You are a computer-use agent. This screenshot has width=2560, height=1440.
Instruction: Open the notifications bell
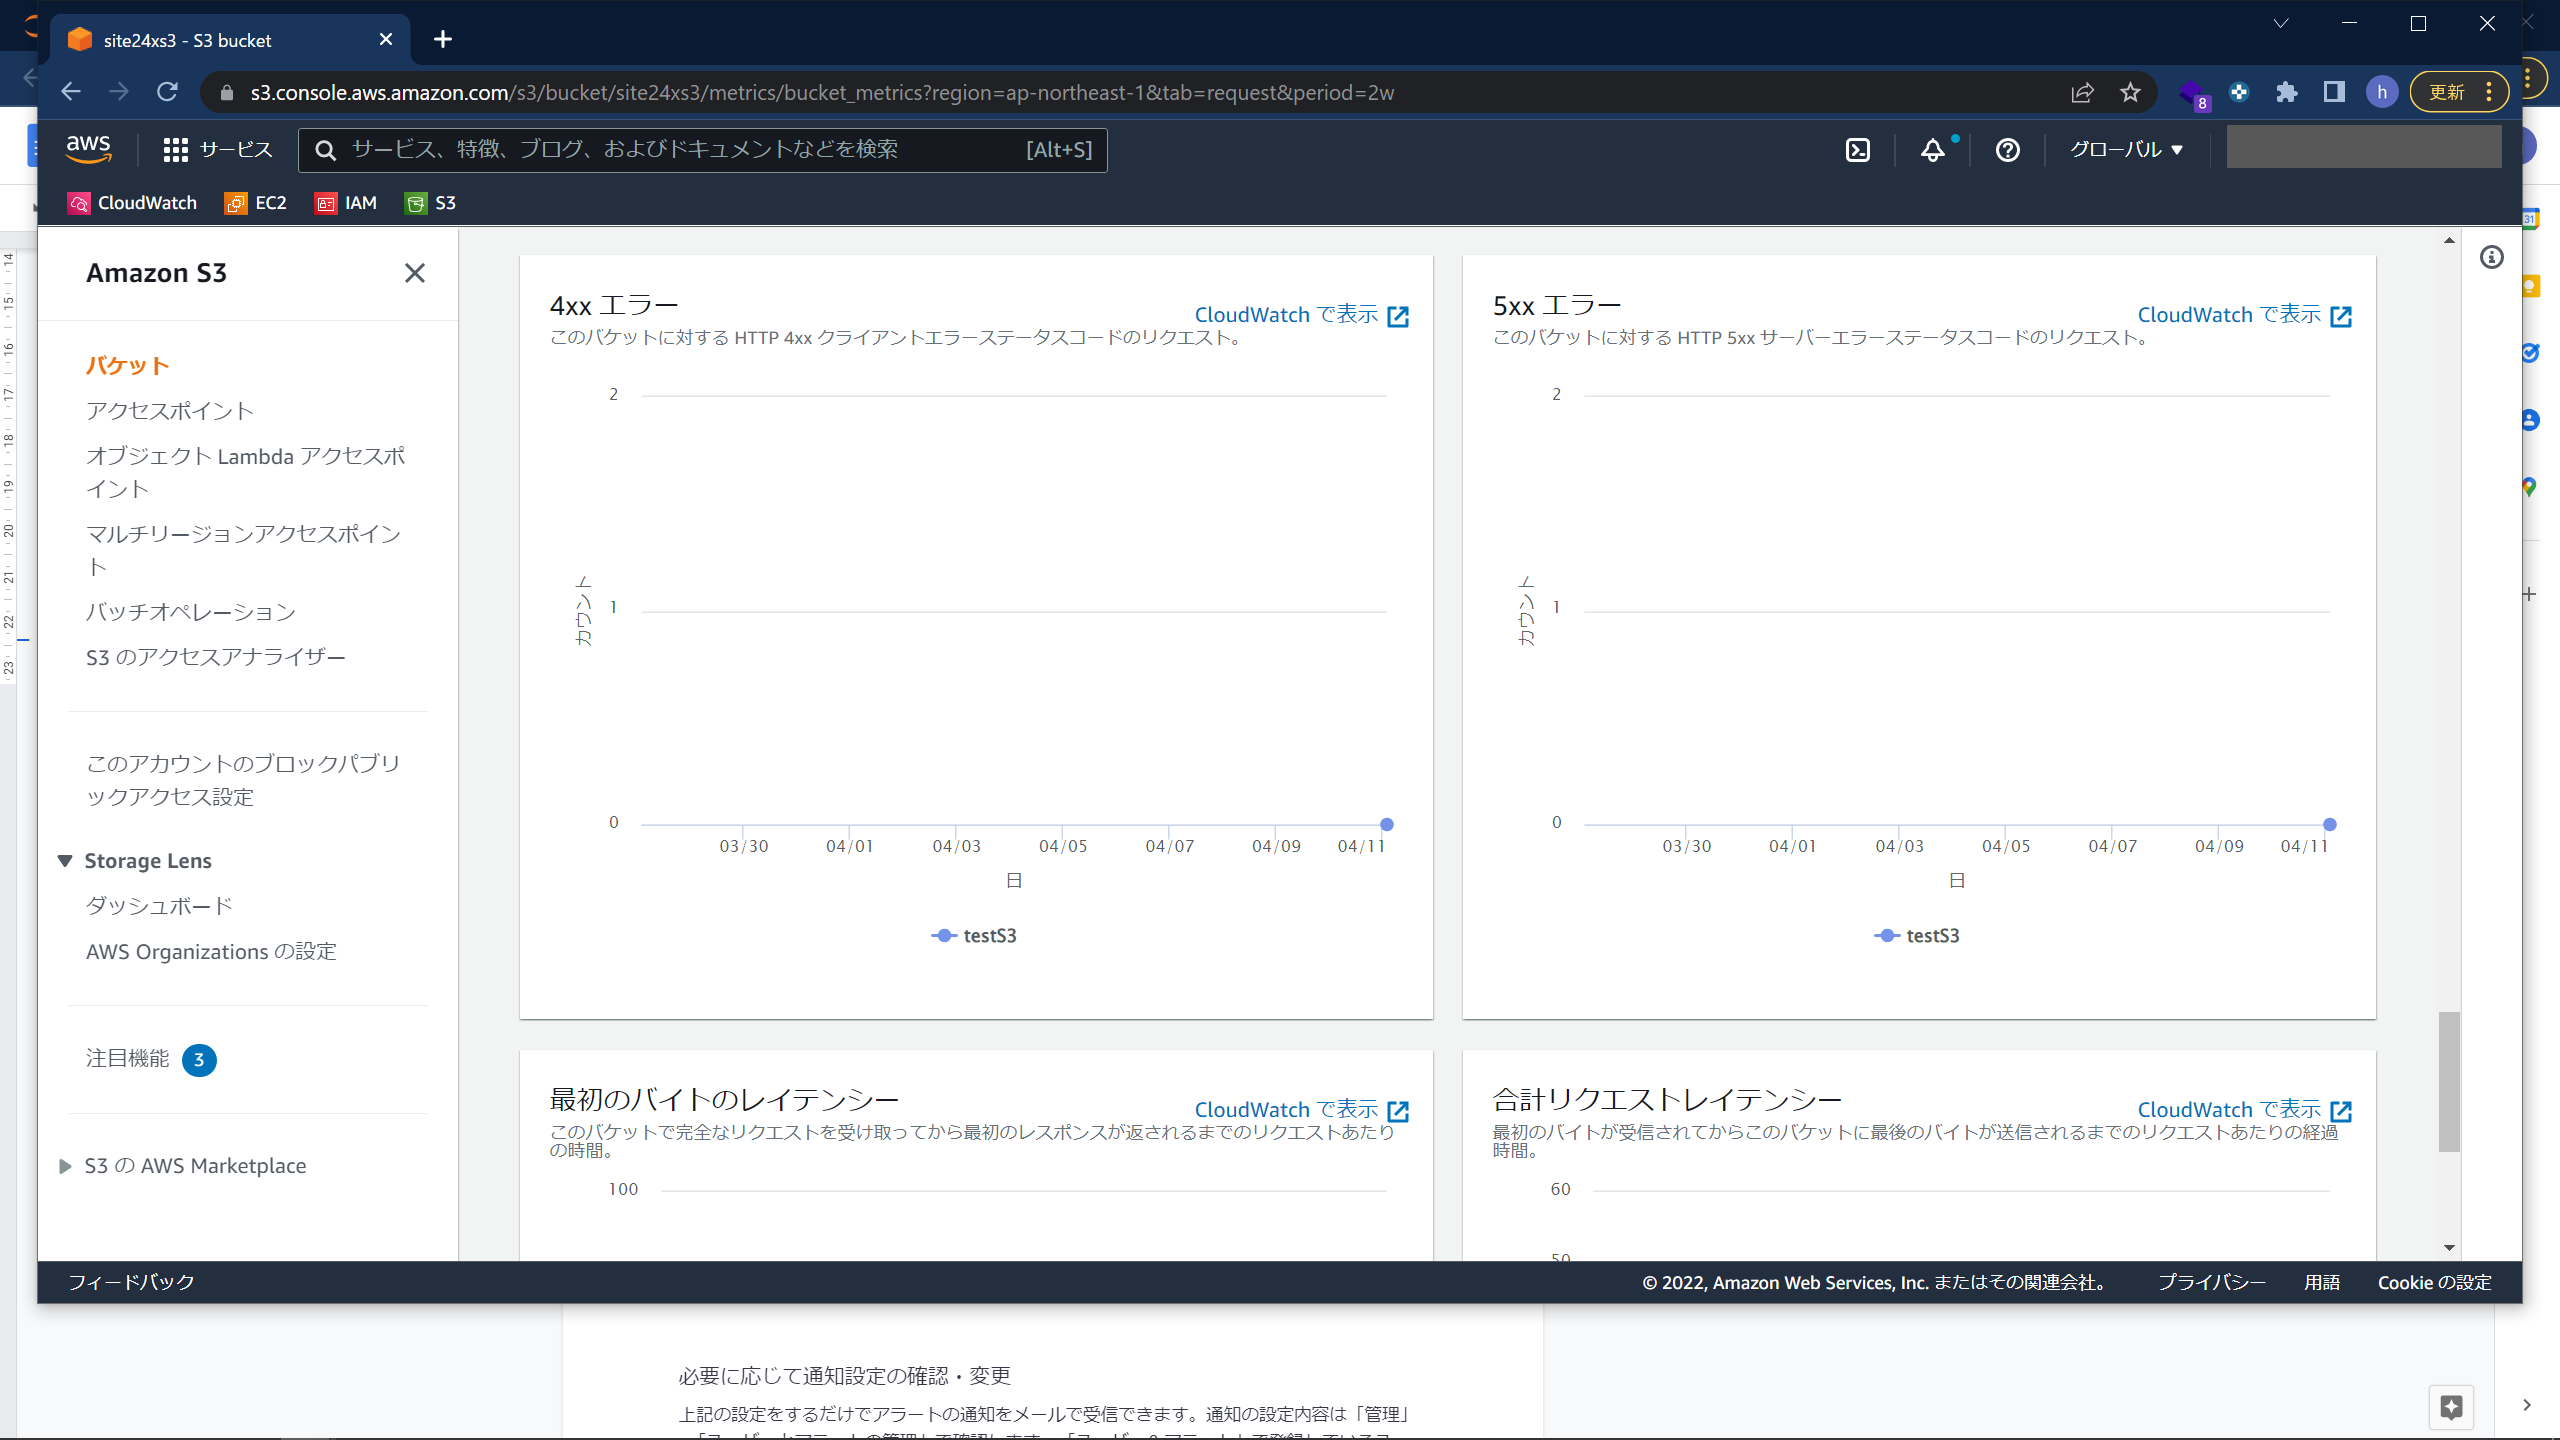pyautogui.click(x=1932, y=150)
